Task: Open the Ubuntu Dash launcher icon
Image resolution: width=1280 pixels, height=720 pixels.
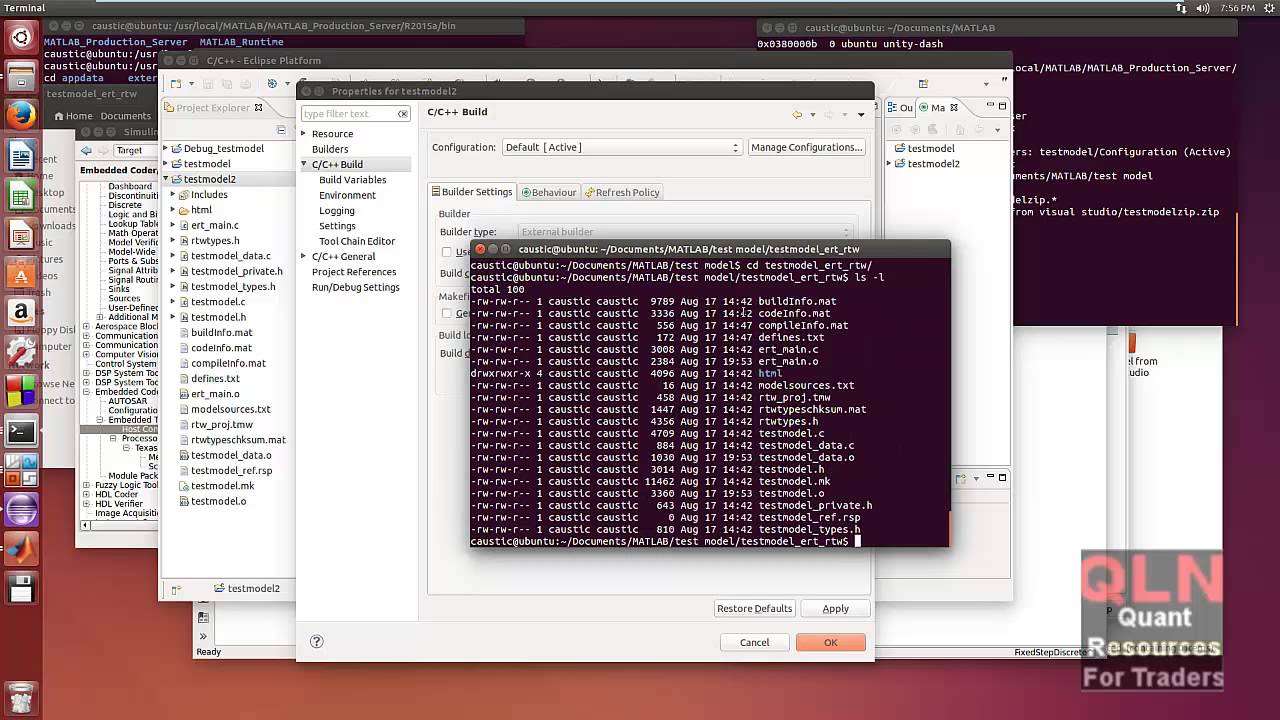Action: [21, 40]
